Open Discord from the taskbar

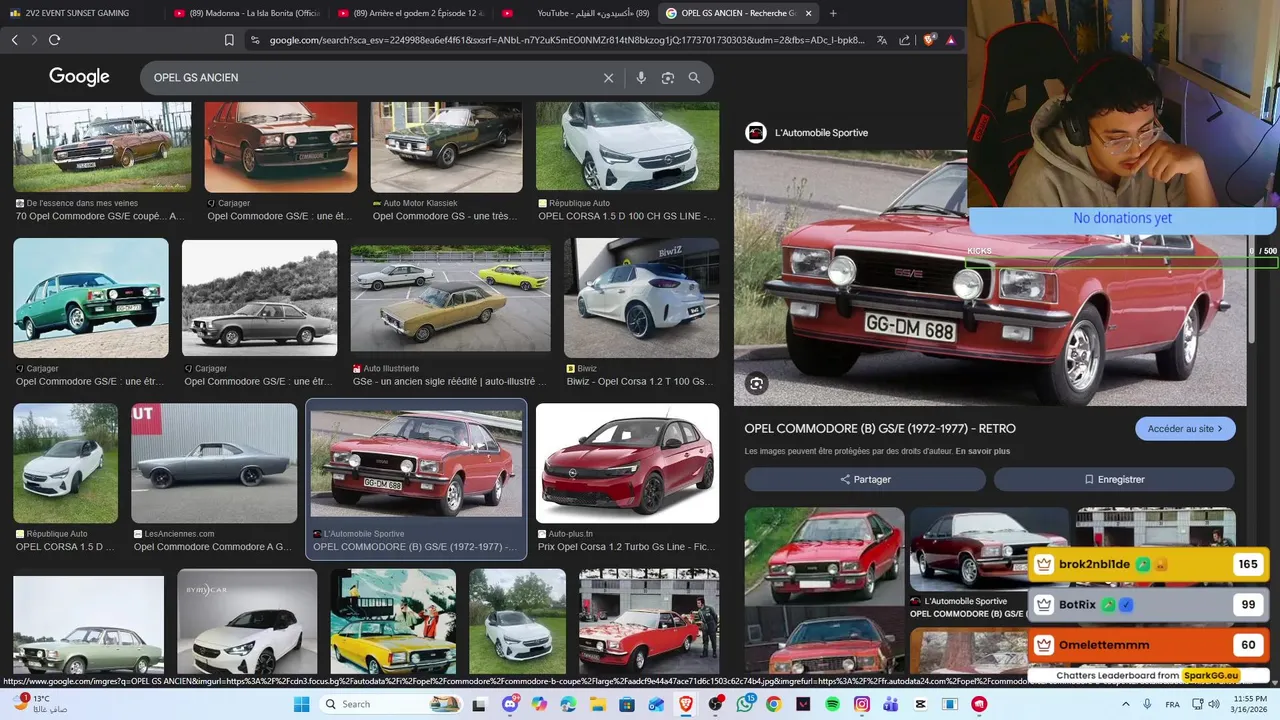pyautogui.click(x=511, y=704)
